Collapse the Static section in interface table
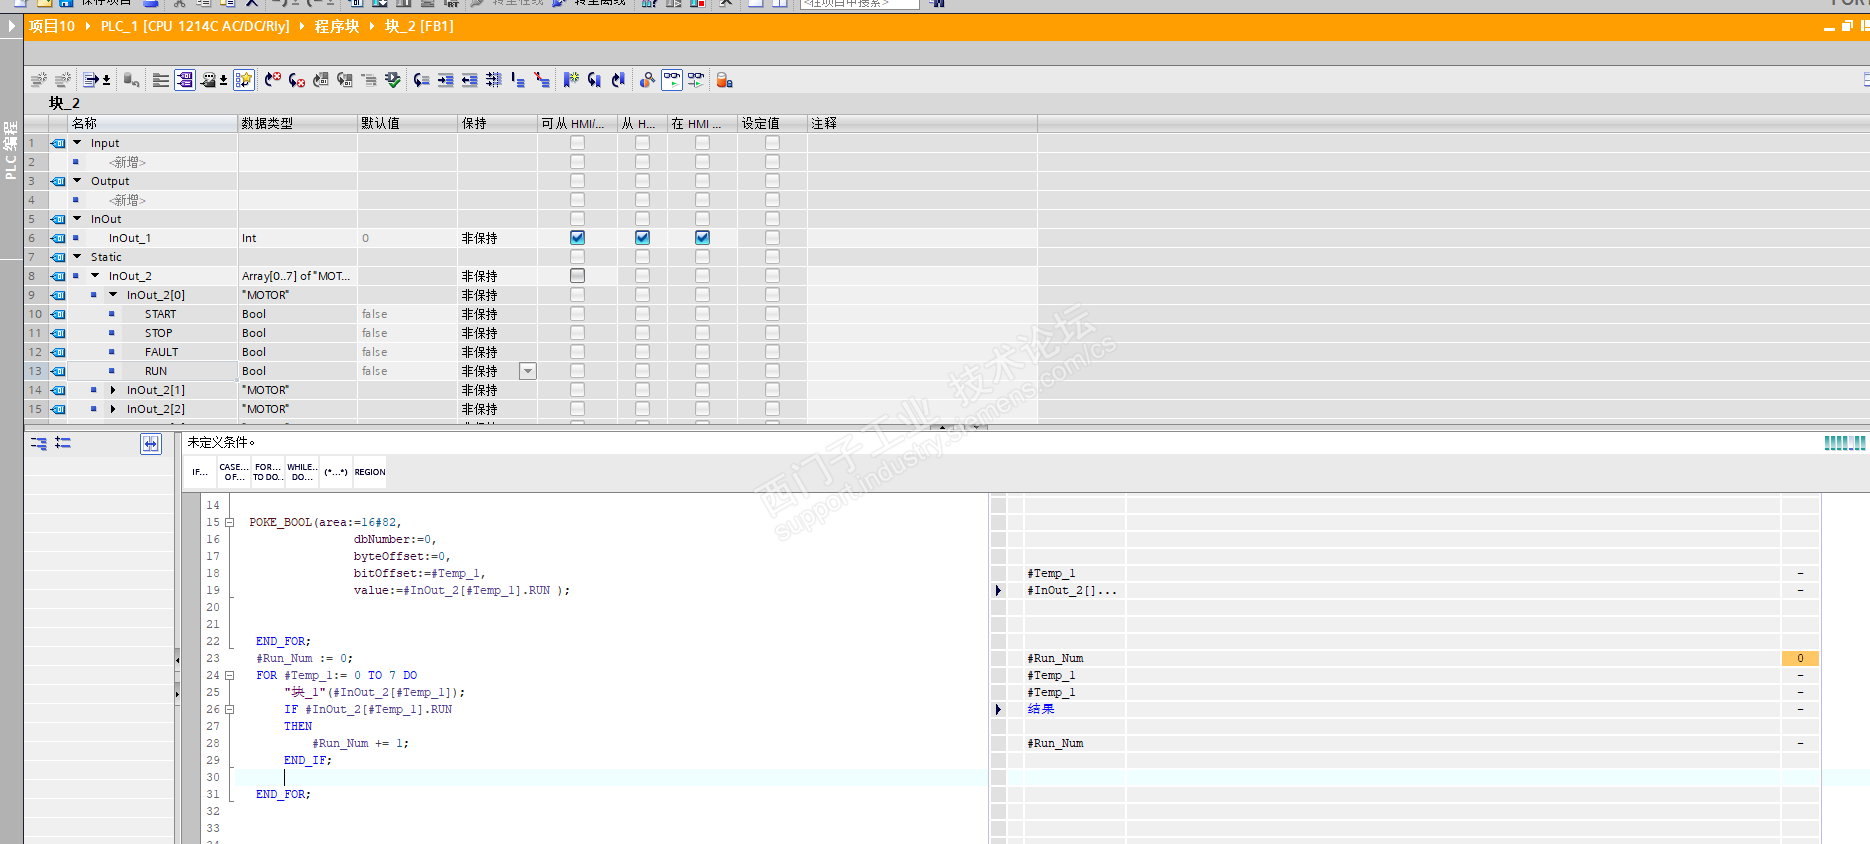The image size is (1870, 844). (77, 257)
